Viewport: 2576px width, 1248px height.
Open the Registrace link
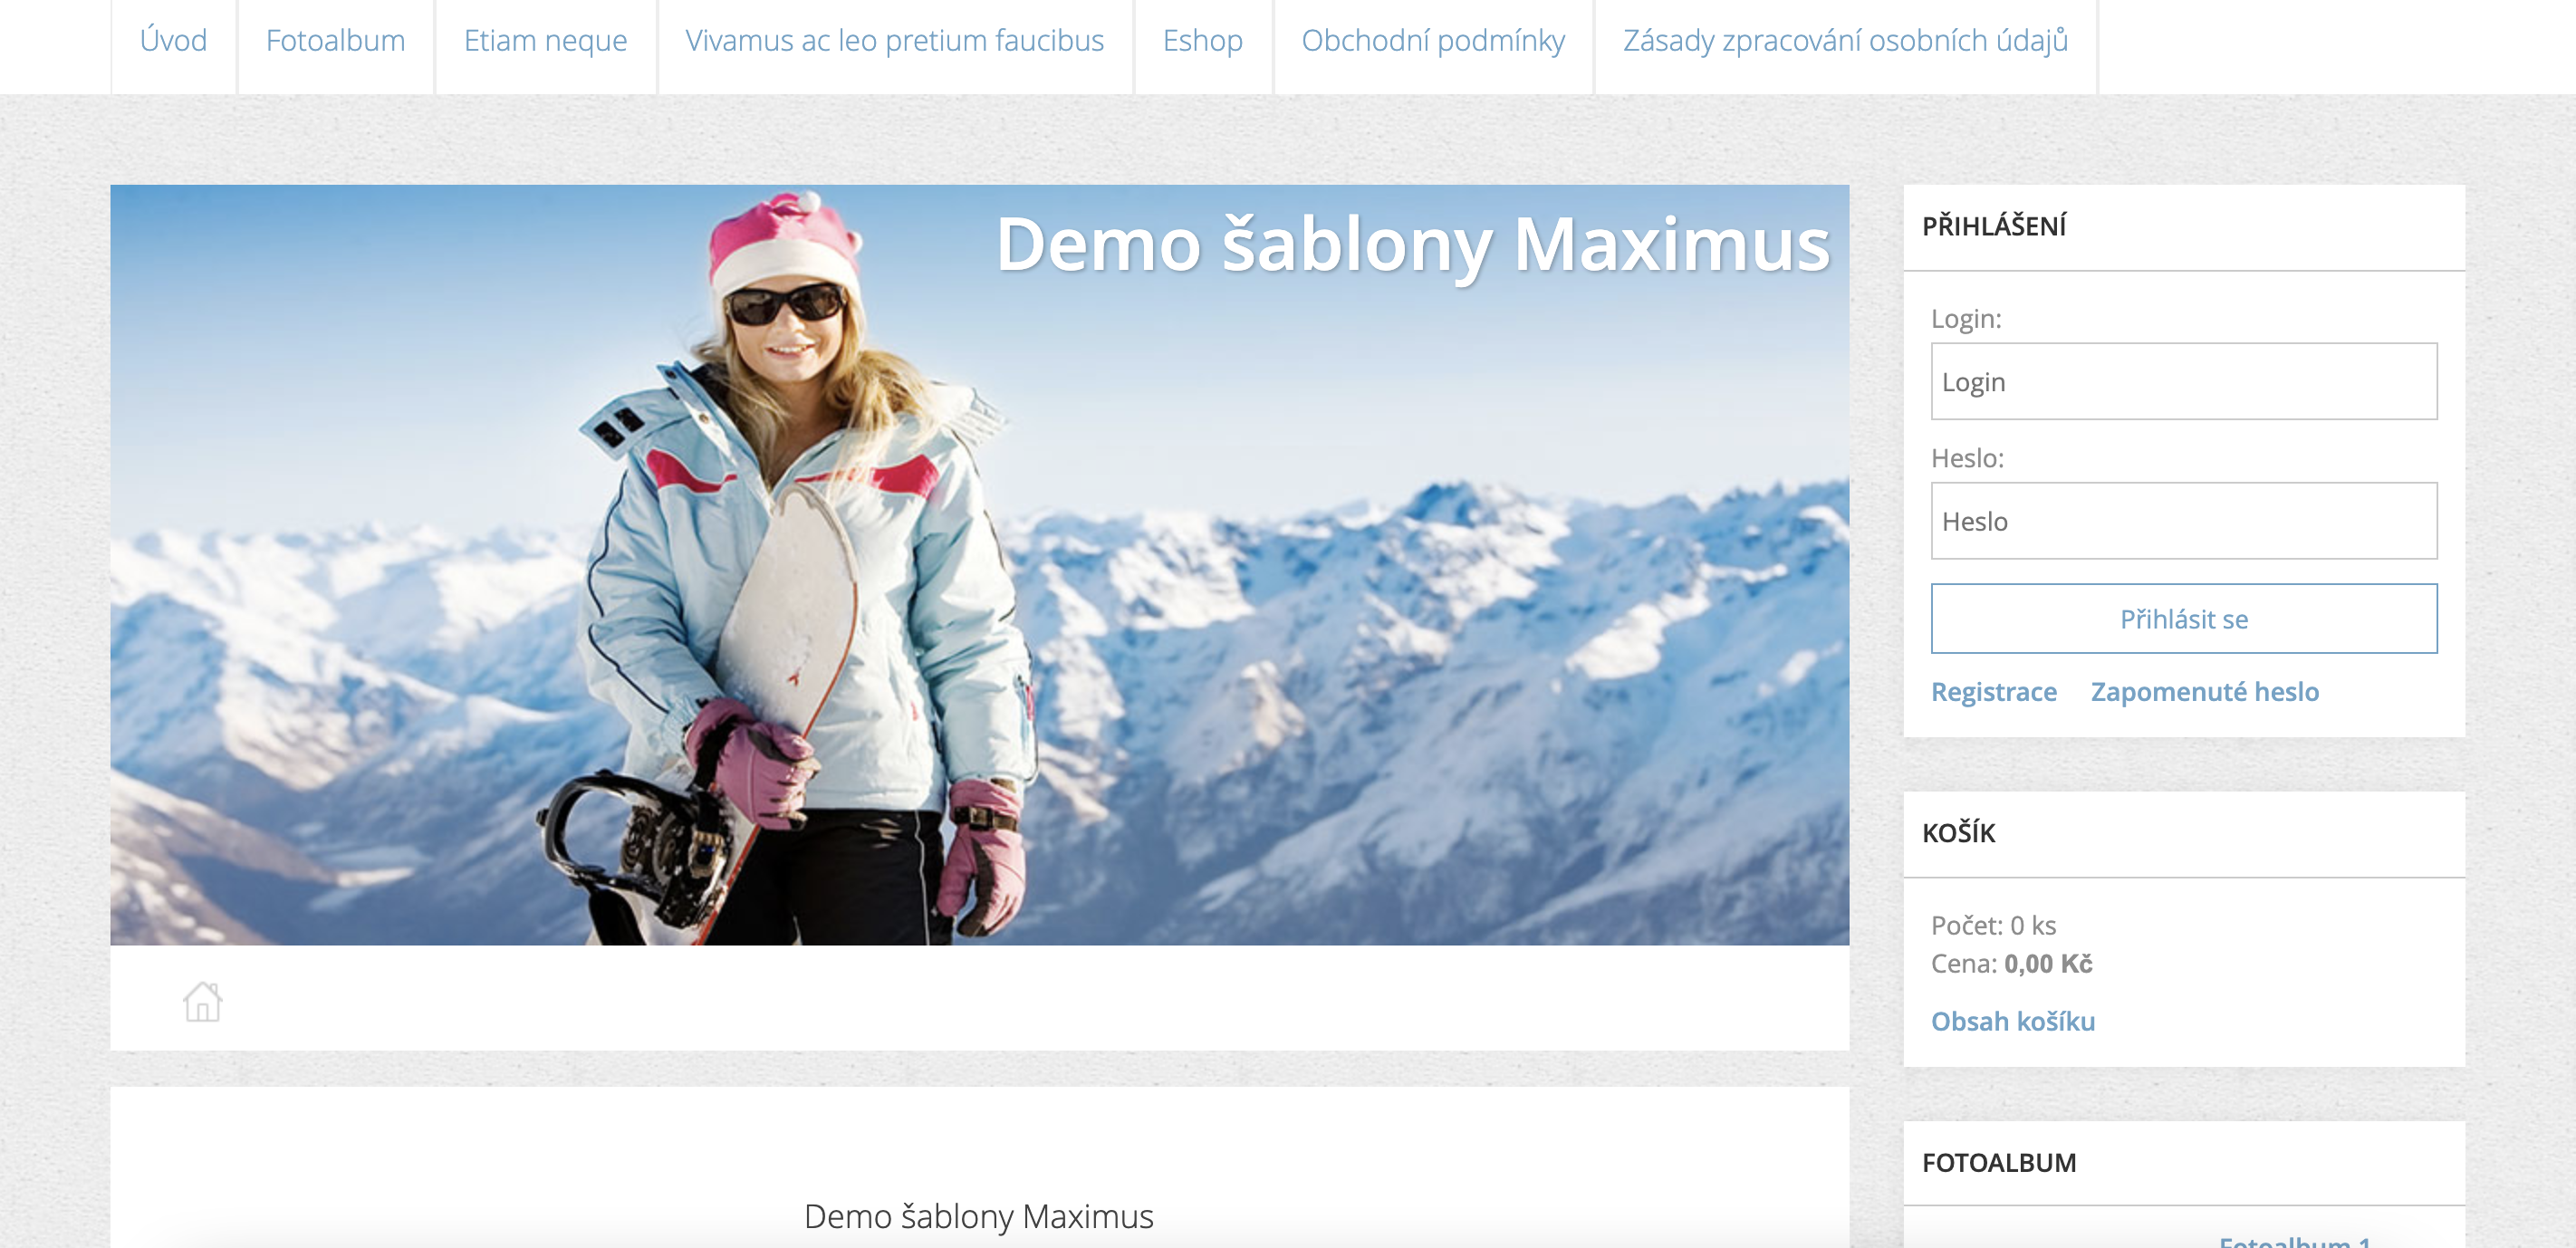click(1994, 691)
